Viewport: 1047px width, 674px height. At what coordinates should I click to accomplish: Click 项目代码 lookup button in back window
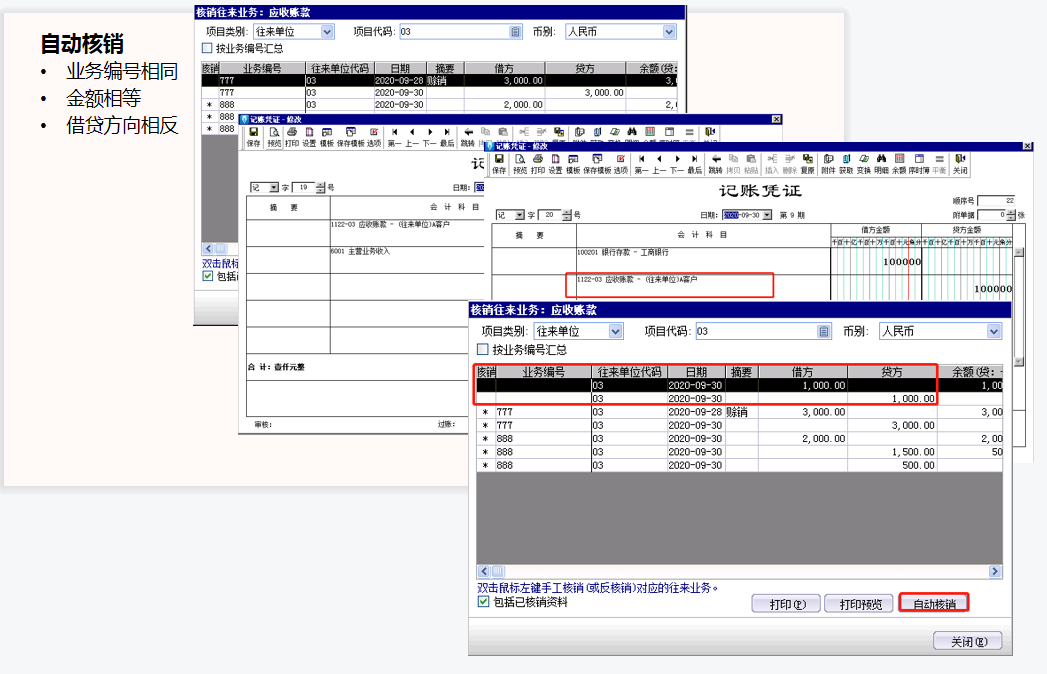click(515, 31)
